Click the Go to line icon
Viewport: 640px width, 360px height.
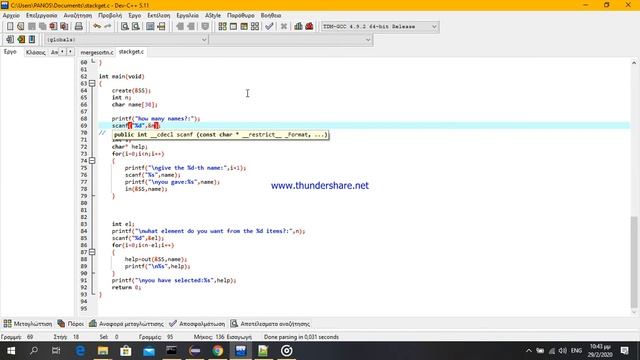161,27
